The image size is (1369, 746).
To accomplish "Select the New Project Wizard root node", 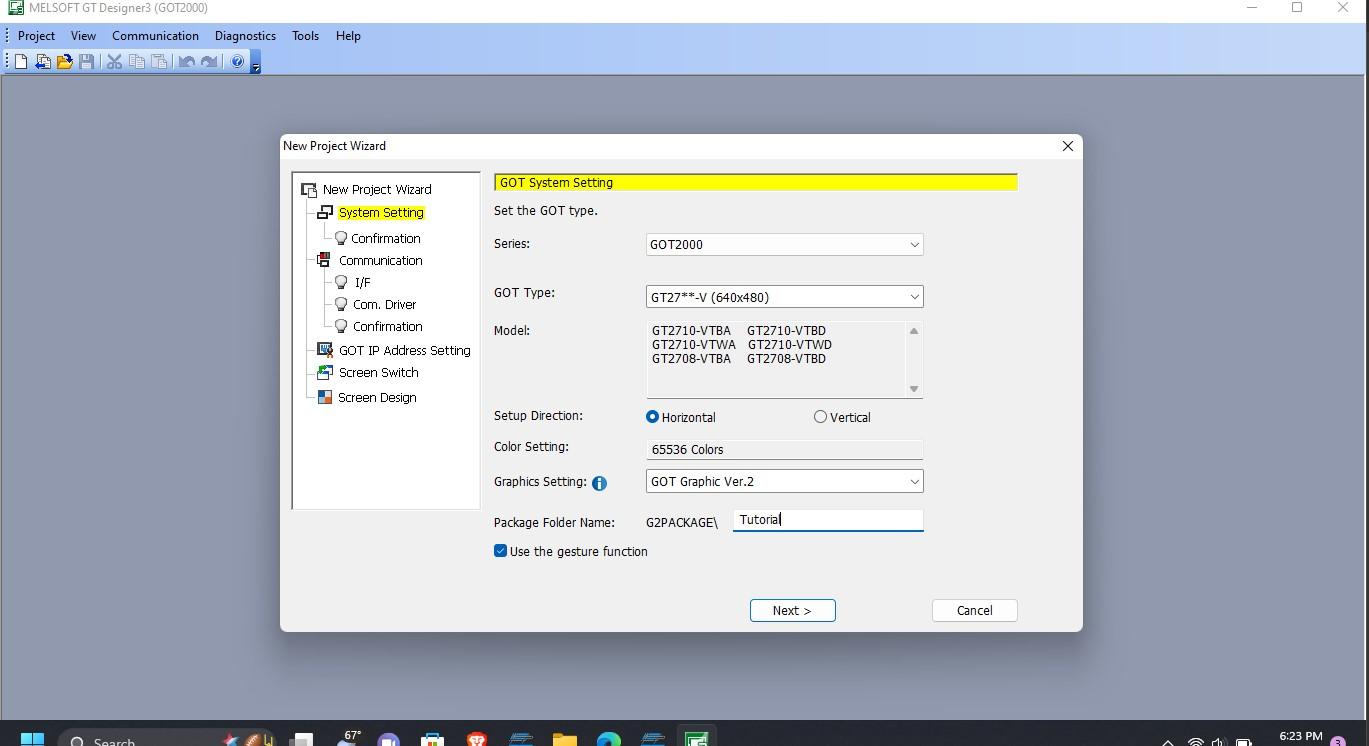I will click(x=377, y=189).
